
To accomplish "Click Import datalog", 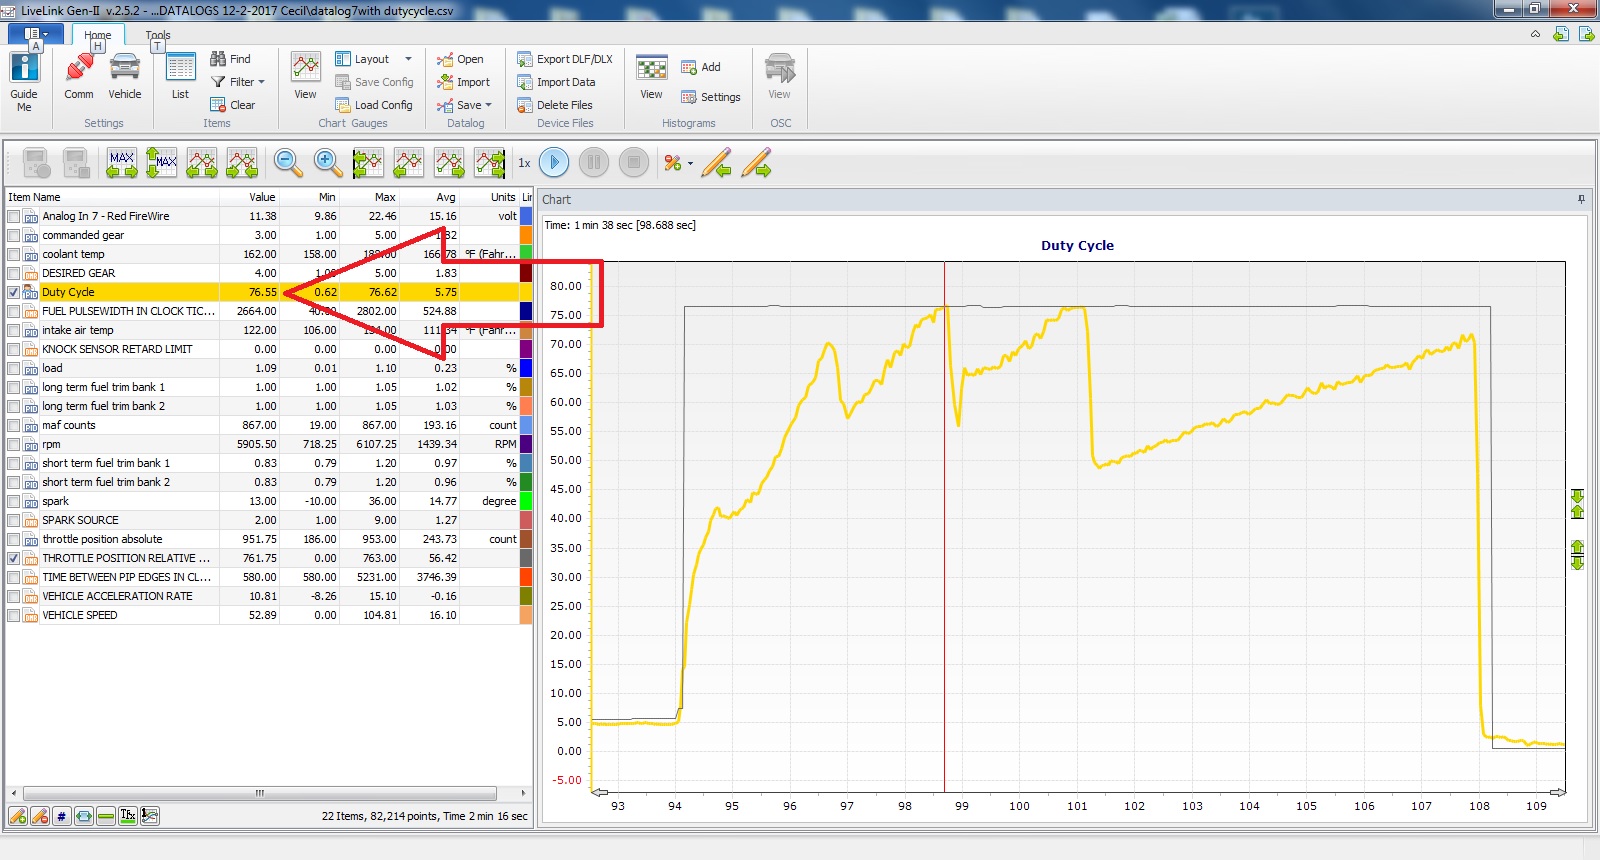I will 463,82.
